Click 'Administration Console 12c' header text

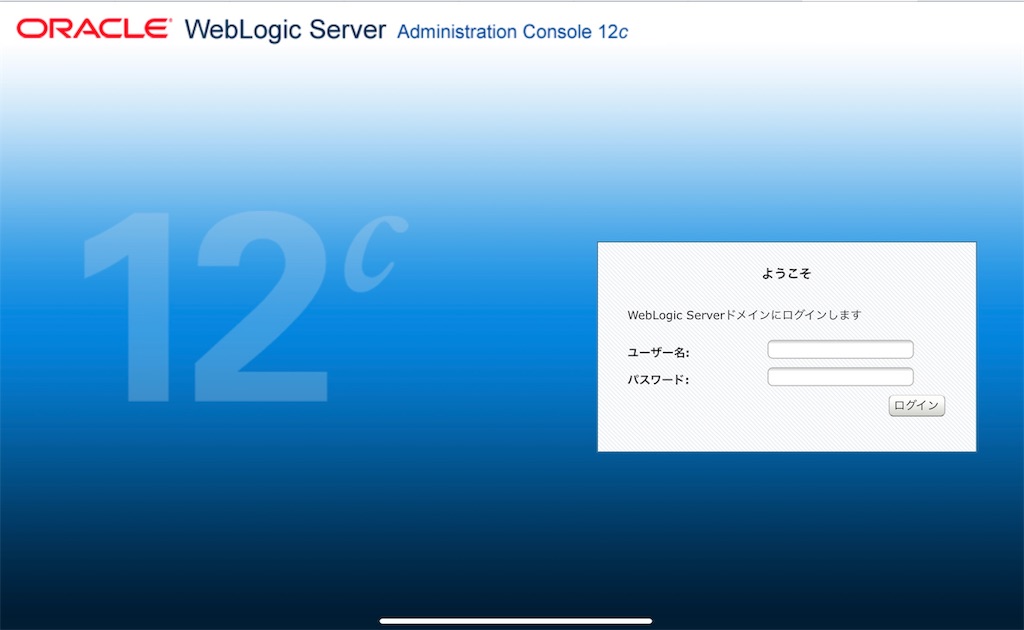(513, 31)
